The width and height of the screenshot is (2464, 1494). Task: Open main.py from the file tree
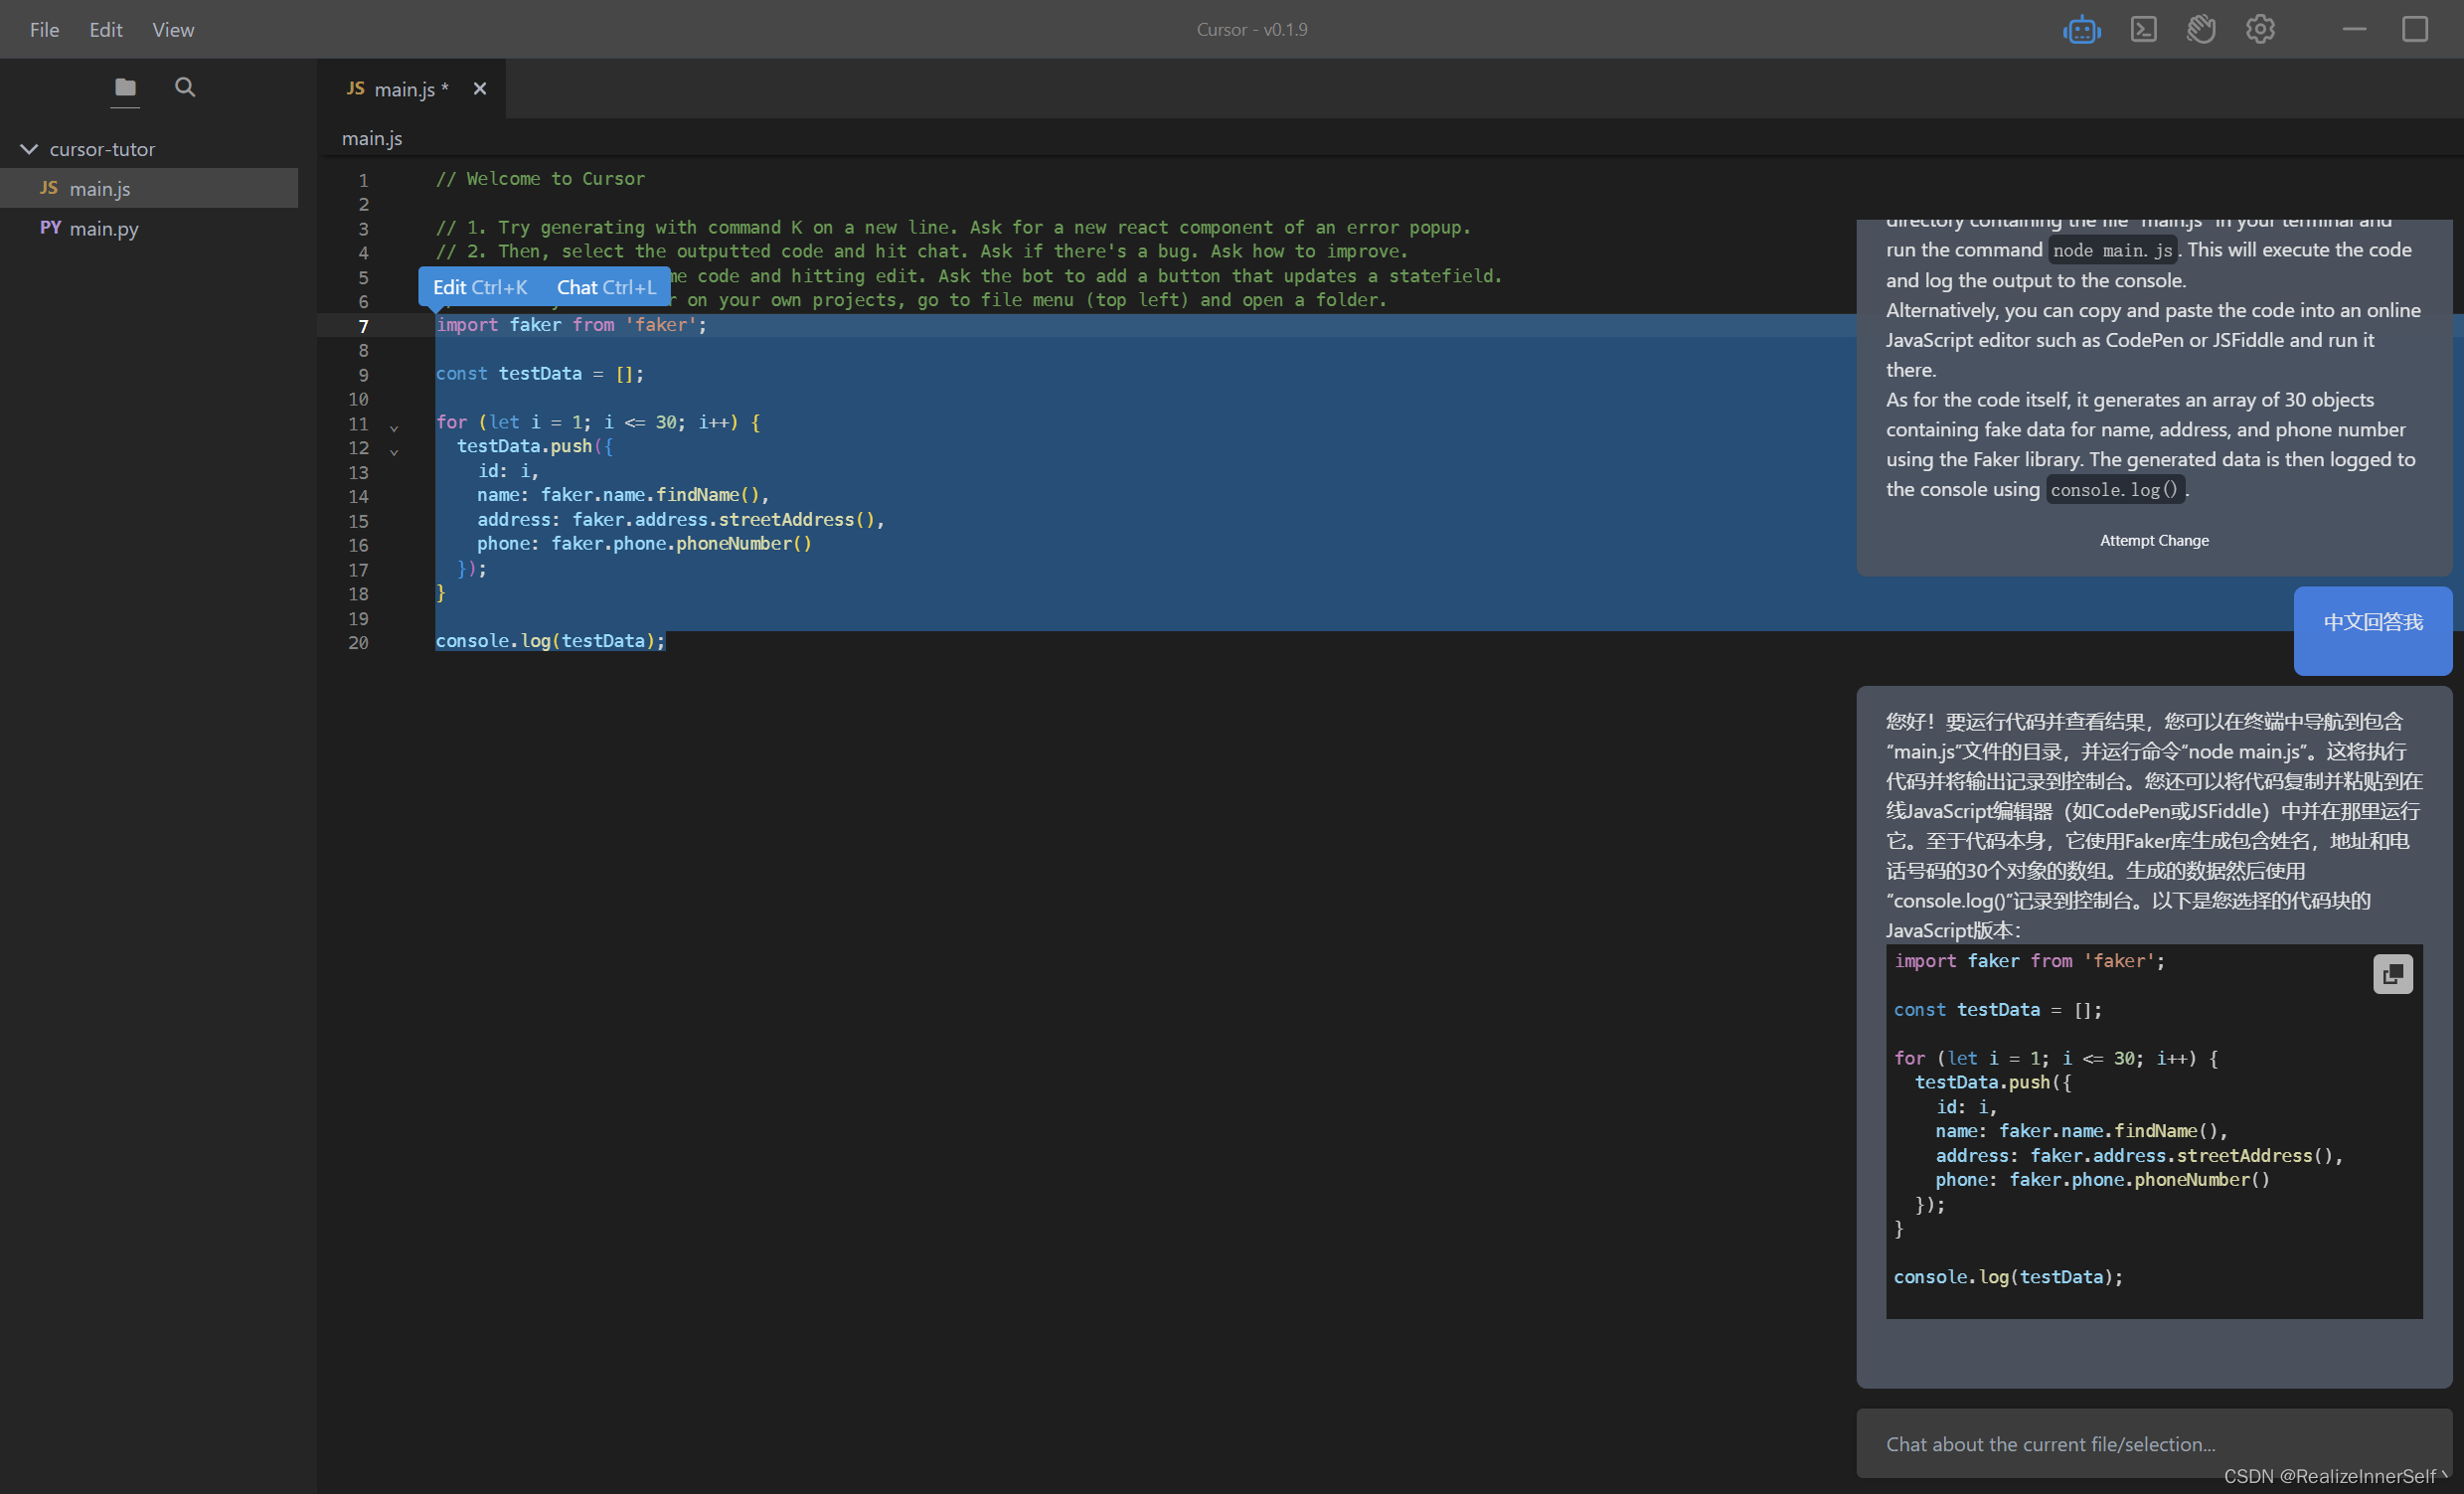click(x=149, y=228)
